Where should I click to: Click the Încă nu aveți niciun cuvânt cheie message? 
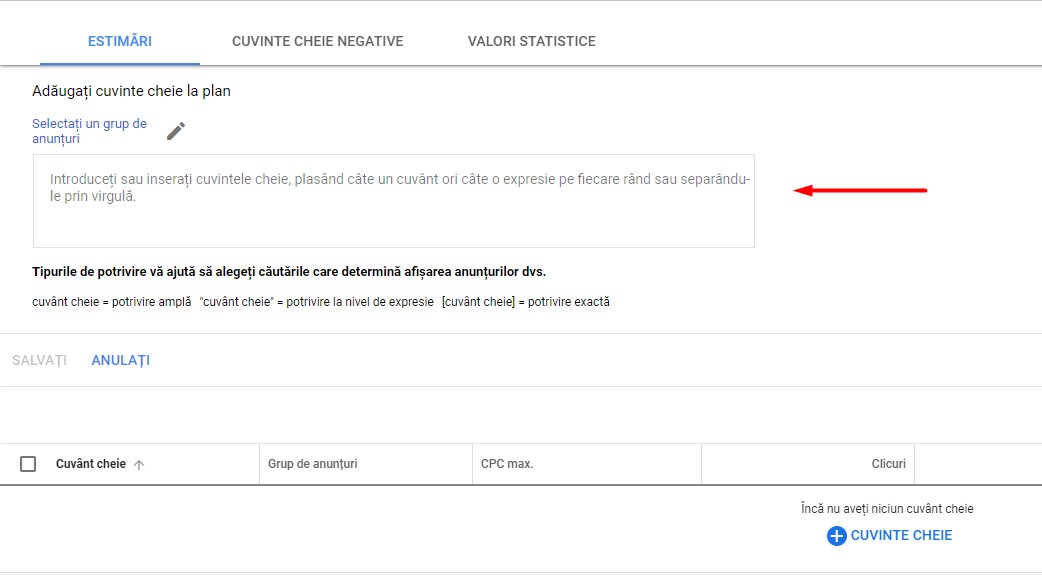[887, 509]
